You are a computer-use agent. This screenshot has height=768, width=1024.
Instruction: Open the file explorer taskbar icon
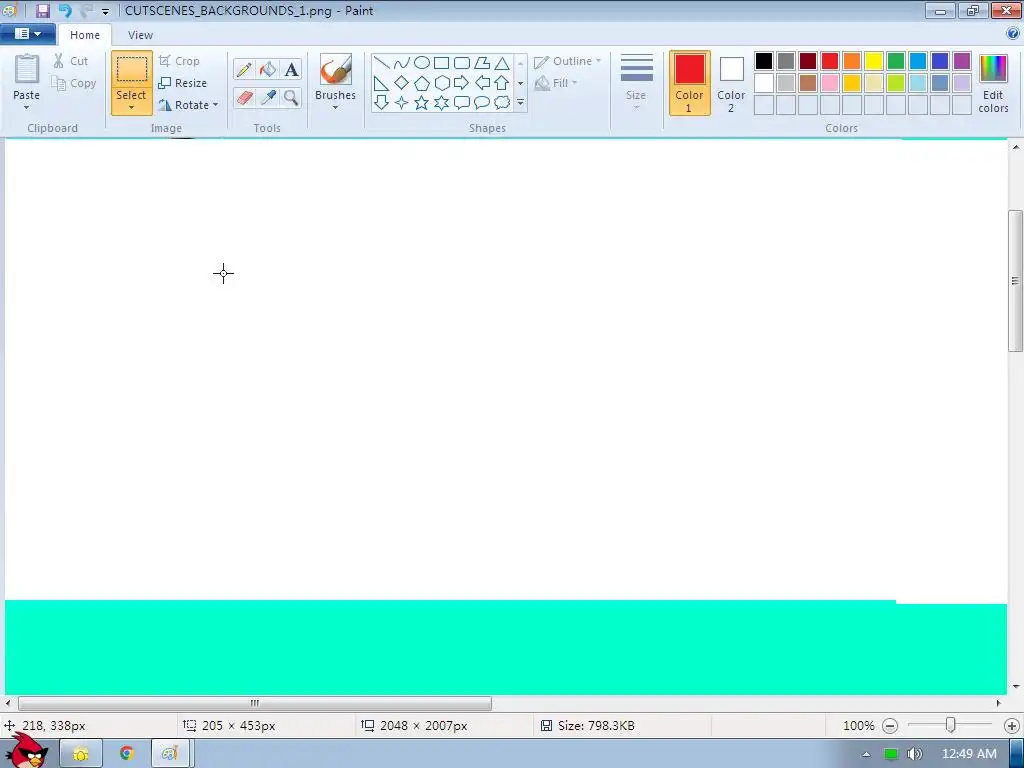pyautogui.click(x=81, y=754)
